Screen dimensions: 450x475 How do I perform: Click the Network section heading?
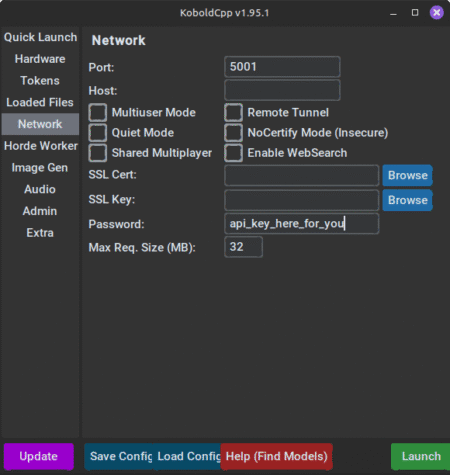pyautogui.click(x=119, y=40)
